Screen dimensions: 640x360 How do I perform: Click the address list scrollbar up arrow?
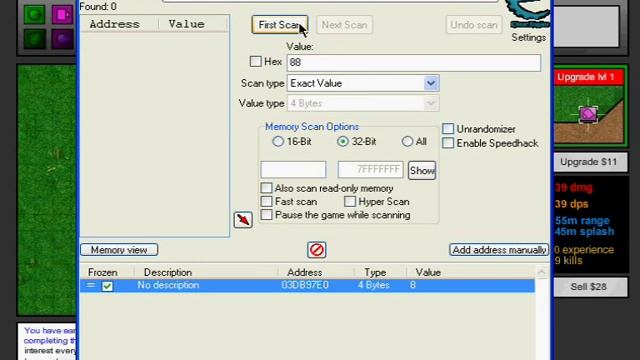(542, 272)
